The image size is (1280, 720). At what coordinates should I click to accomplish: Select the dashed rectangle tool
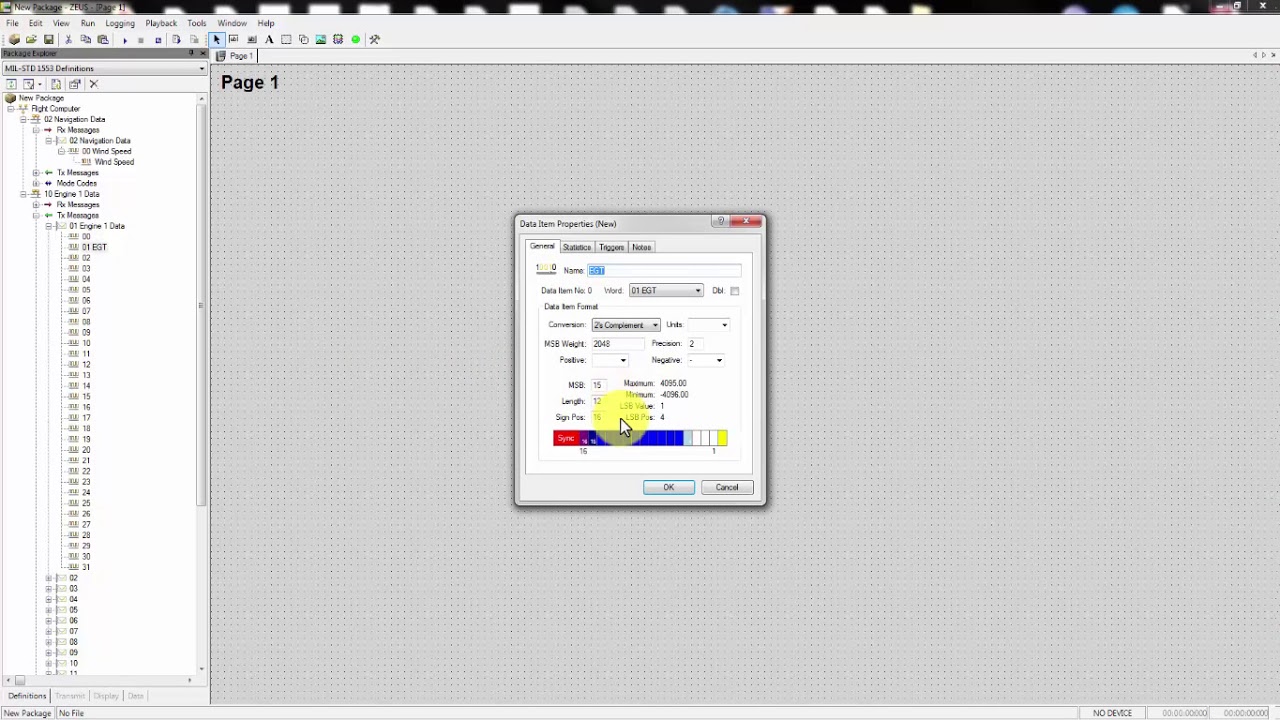[x=286, y=39]
